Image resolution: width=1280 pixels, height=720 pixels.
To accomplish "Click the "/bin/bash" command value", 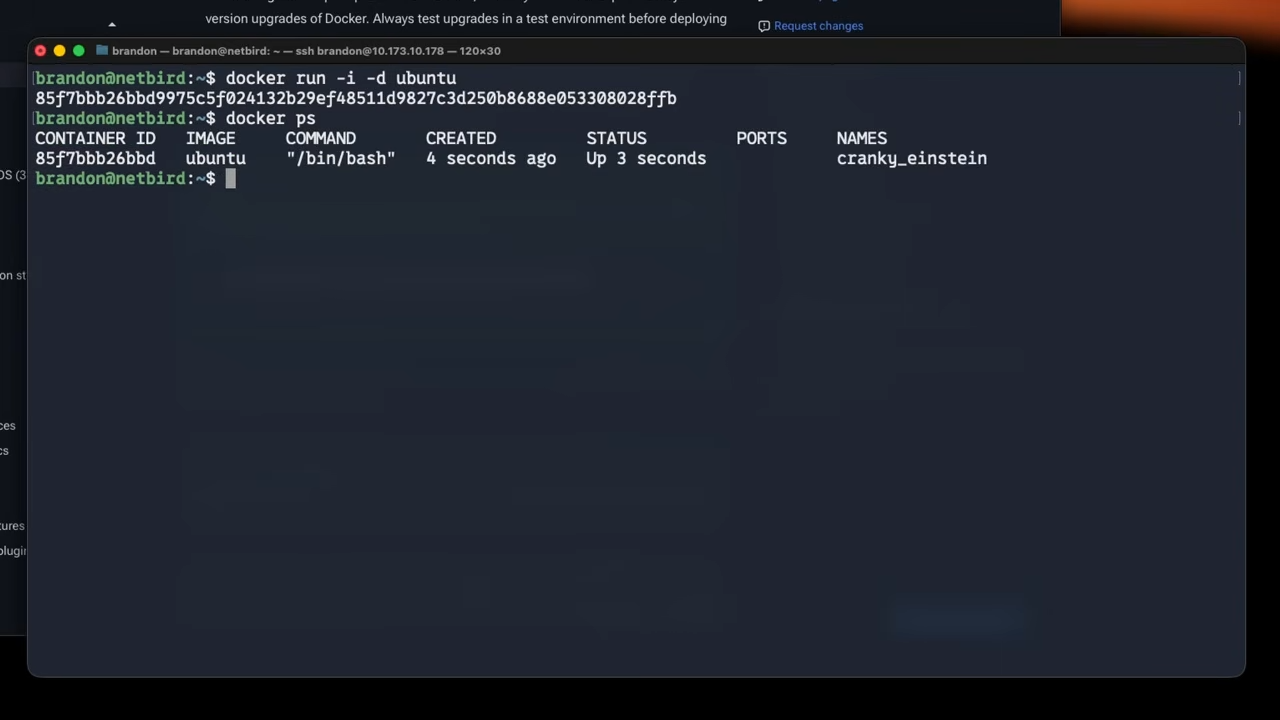I will coord(340,159).
